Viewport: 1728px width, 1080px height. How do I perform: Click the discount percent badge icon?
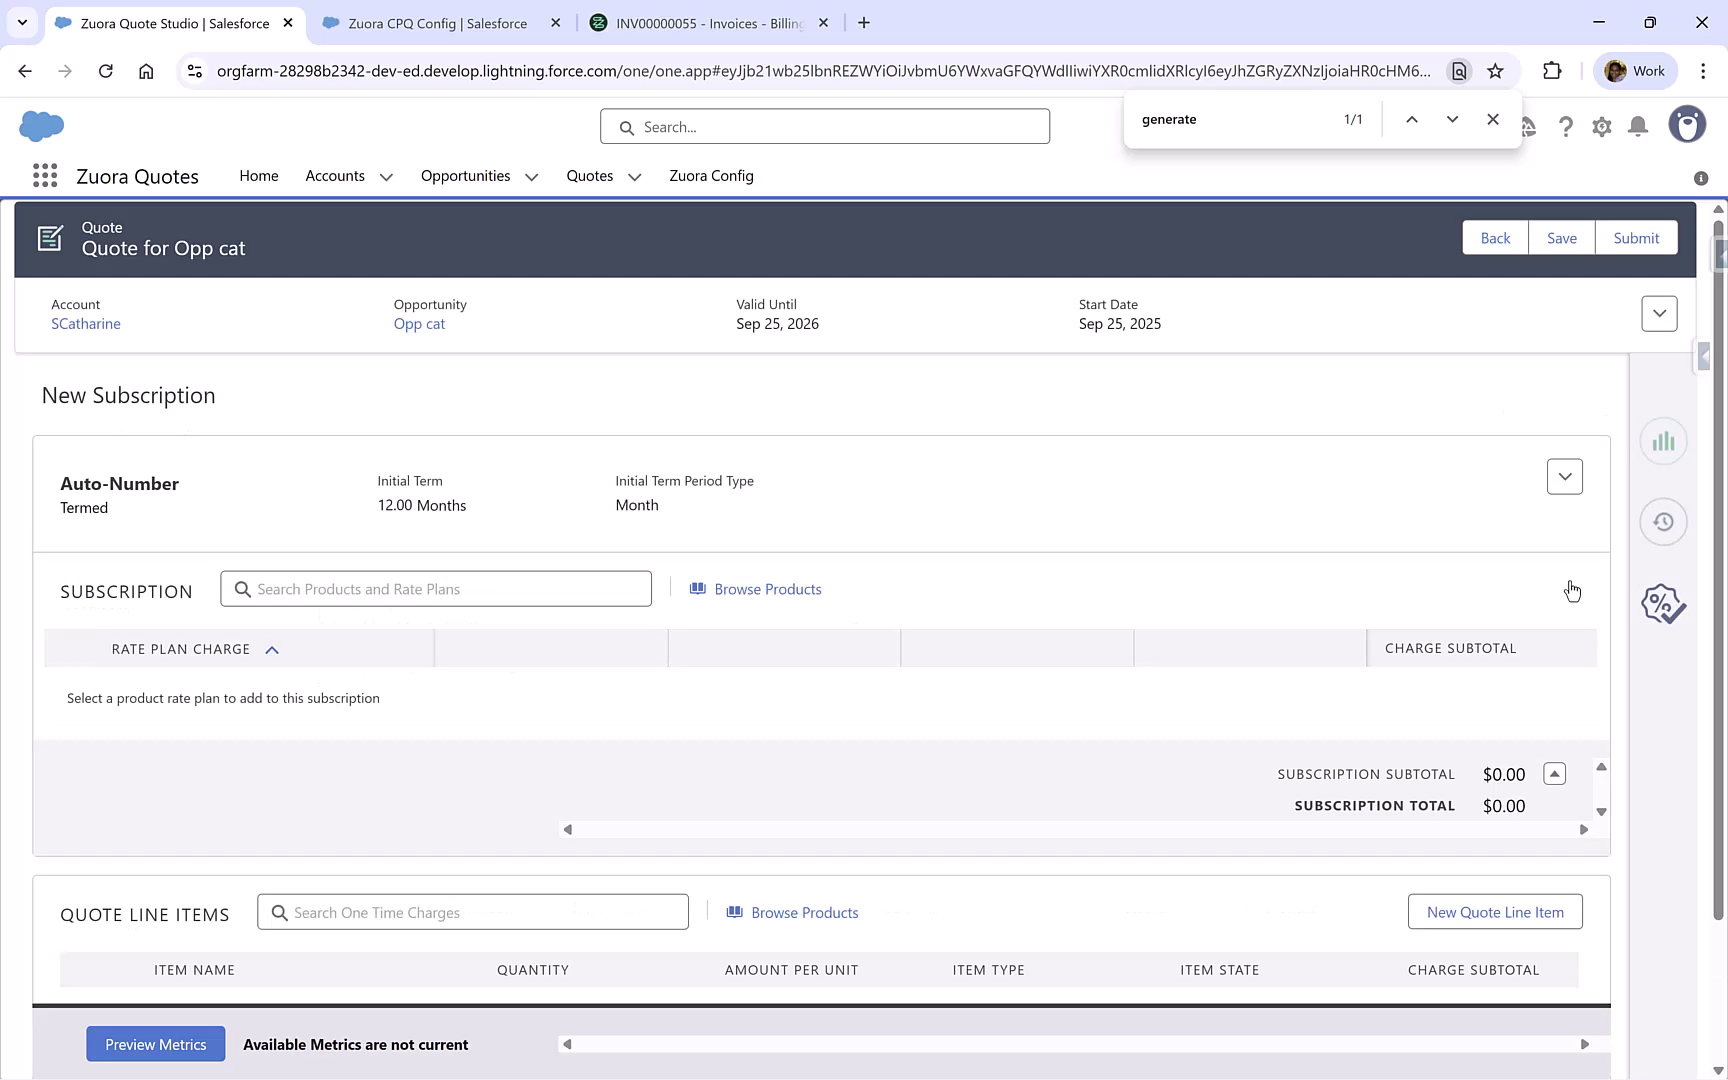1663,603
